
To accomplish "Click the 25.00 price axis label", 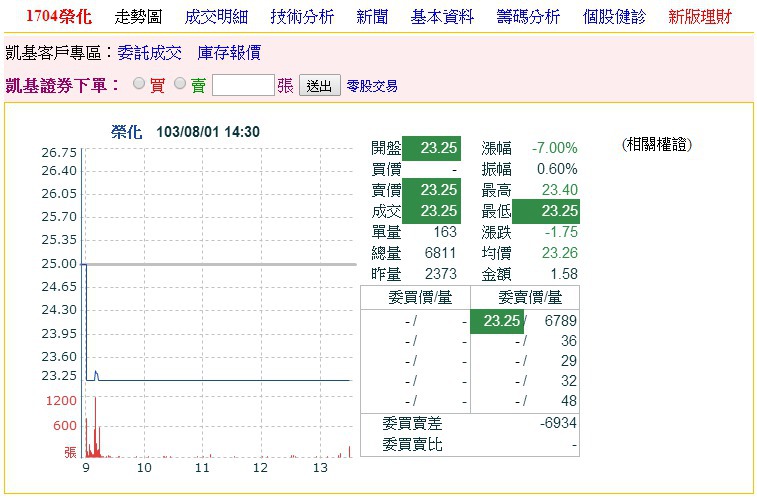I will click(x=59, y=264).
